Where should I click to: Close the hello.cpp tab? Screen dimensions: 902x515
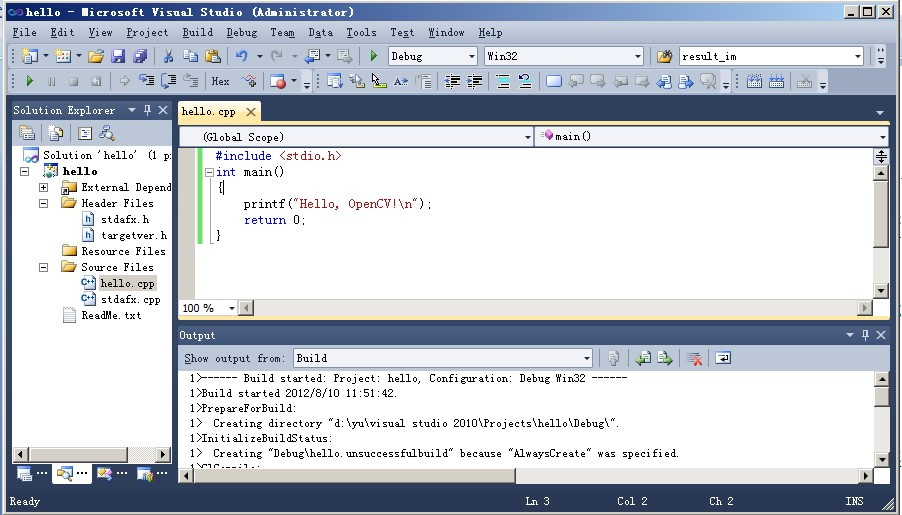pos(251,112)
